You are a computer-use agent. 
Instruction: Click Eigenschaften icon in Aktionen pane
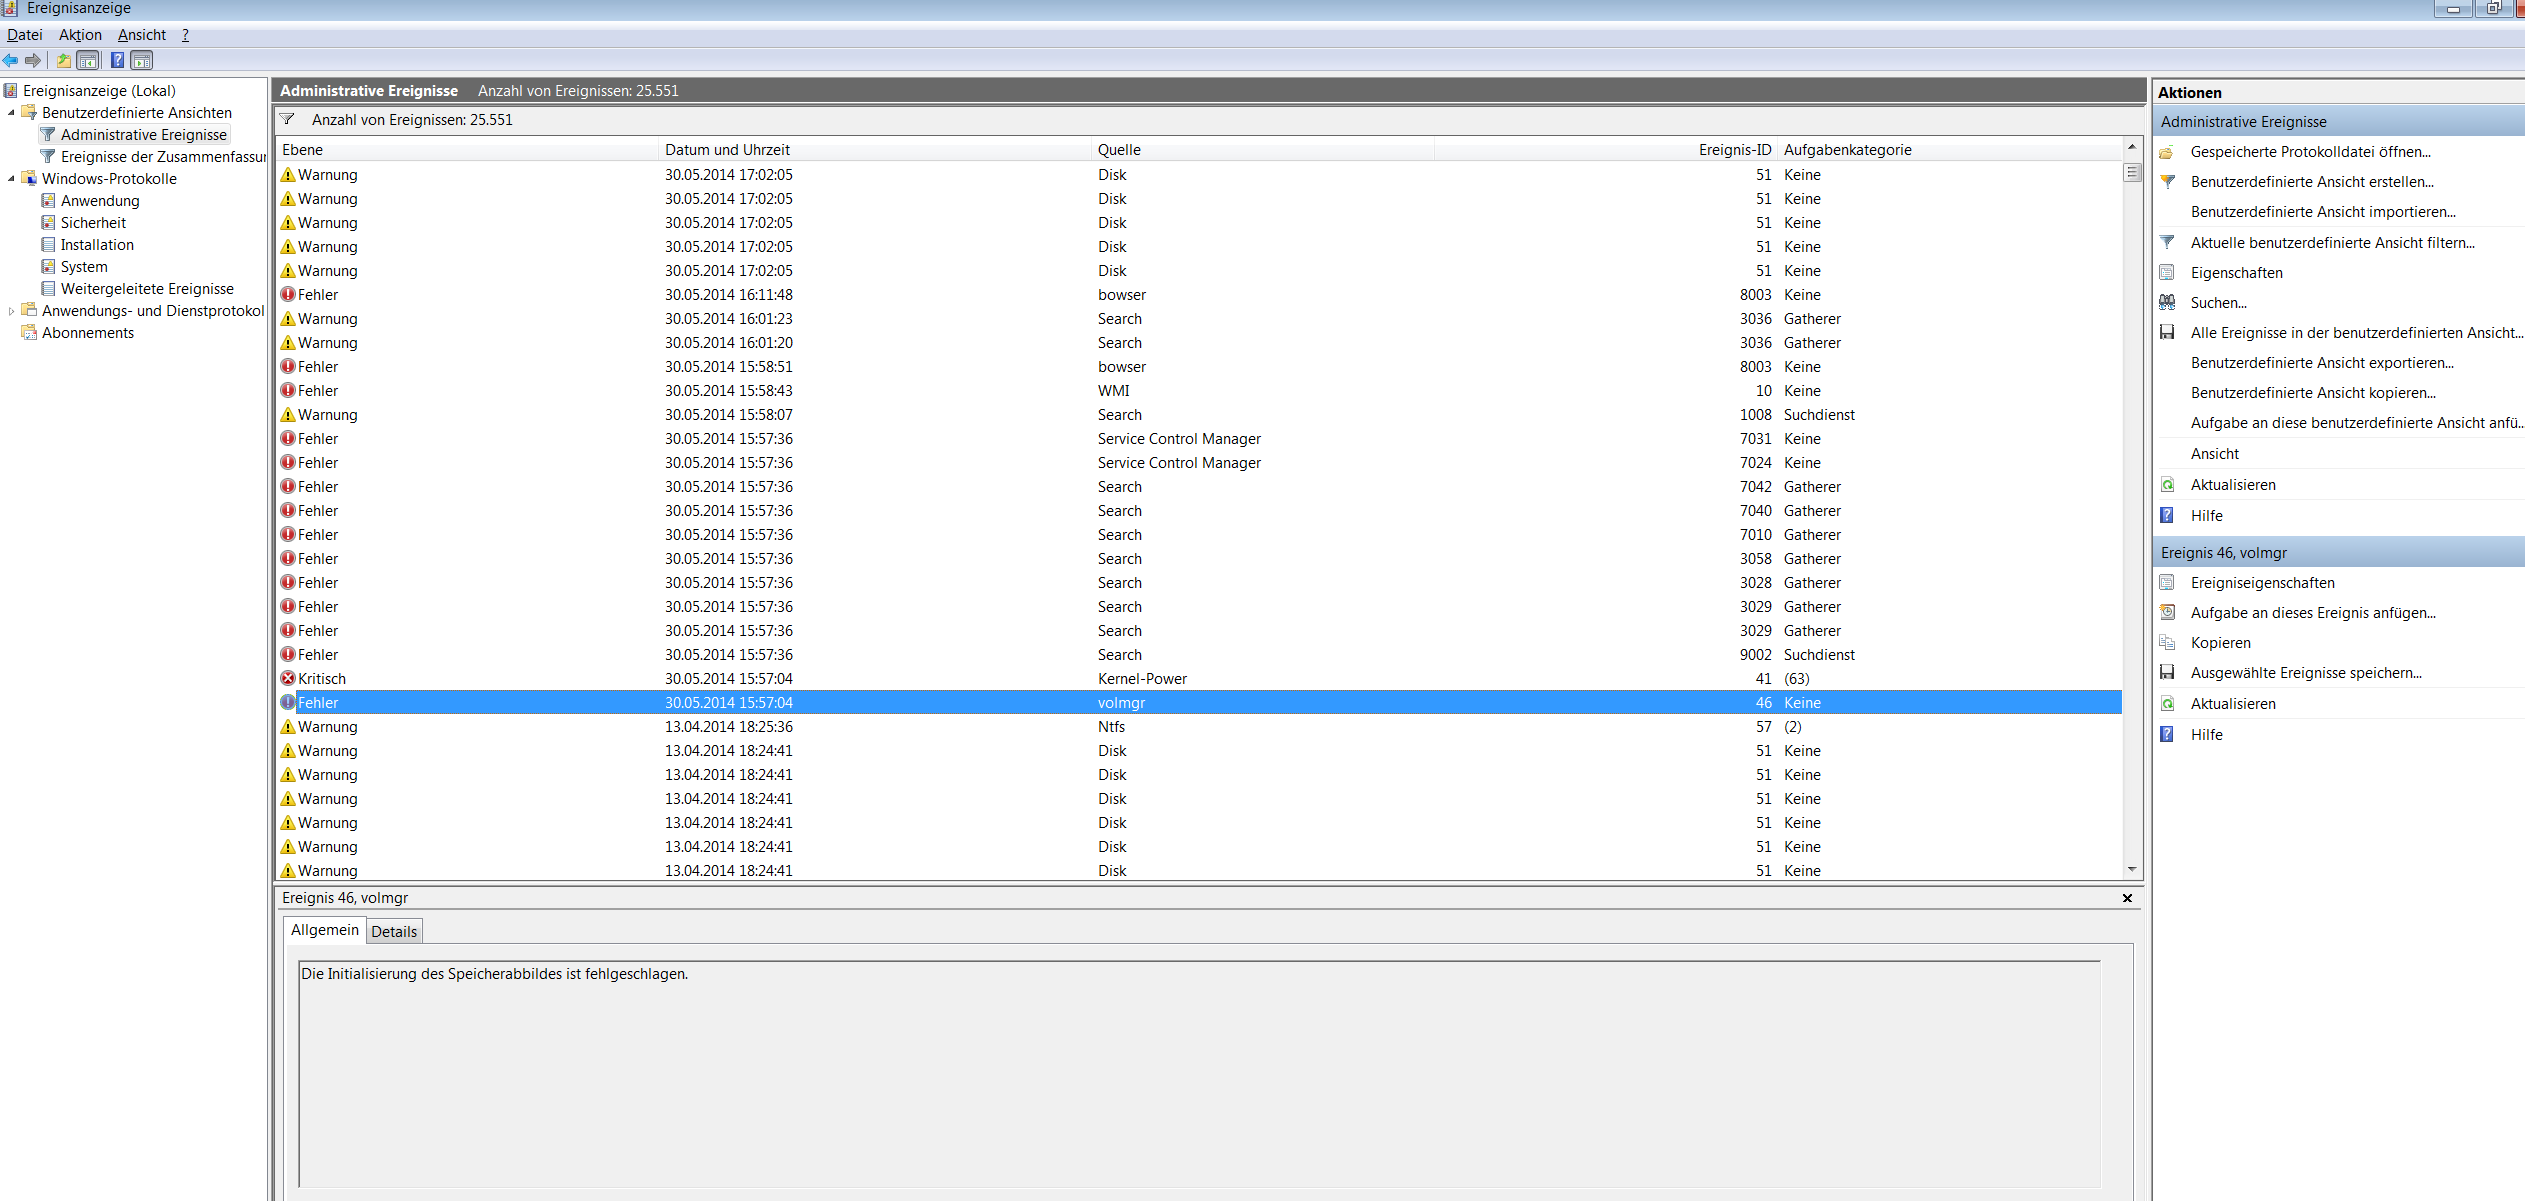coord(2167,273)
